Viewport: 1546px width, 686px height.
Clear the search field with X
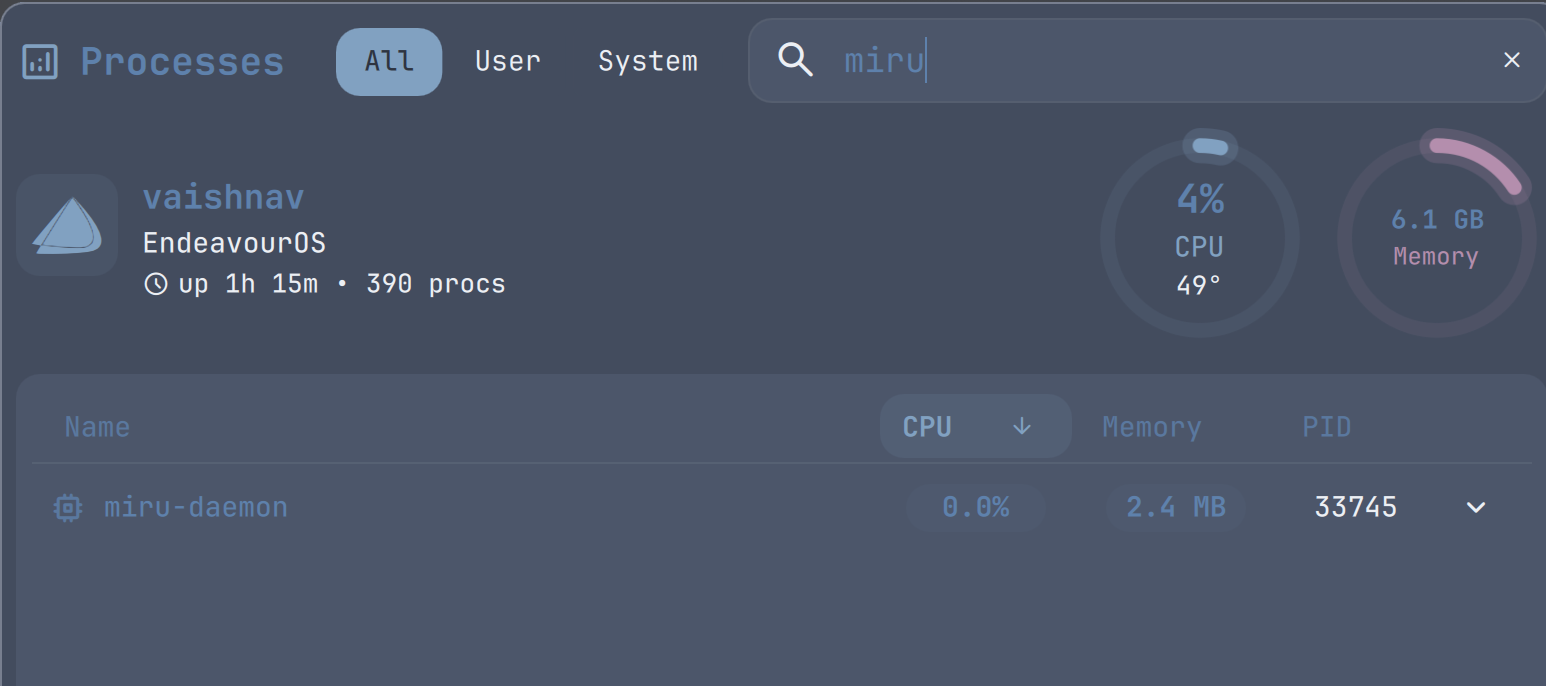click(x=1511, y=60)
